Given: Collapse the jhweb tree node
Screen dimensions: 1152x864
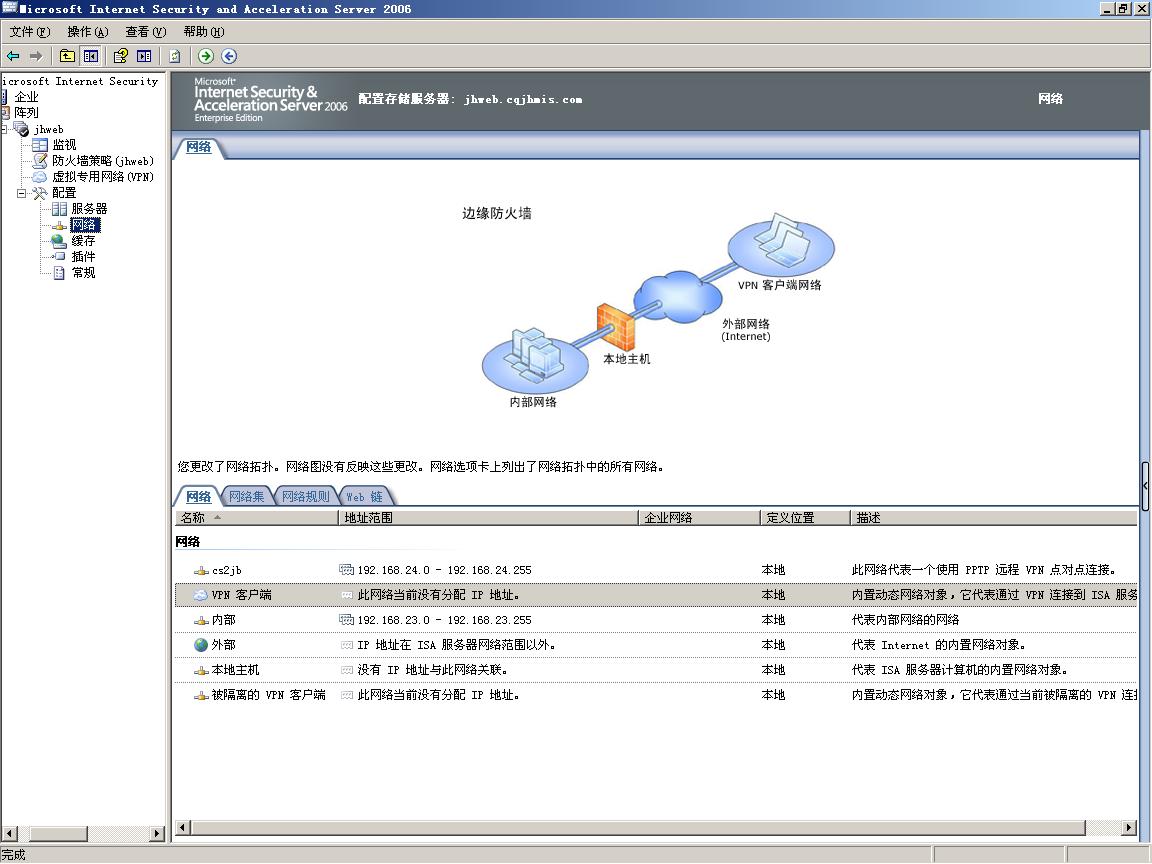Looking at the screenshot, I should pyautogui.click(x=4, y=129).
